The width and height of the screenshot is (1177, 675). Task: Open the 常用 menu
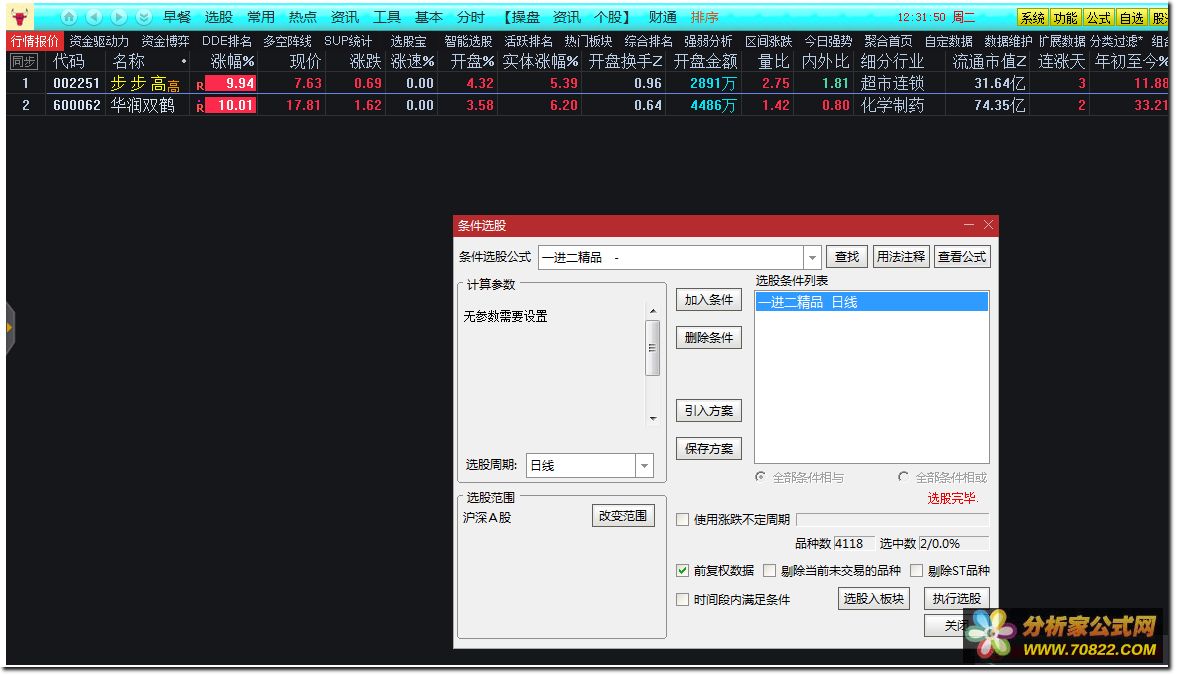pos(260,17)
